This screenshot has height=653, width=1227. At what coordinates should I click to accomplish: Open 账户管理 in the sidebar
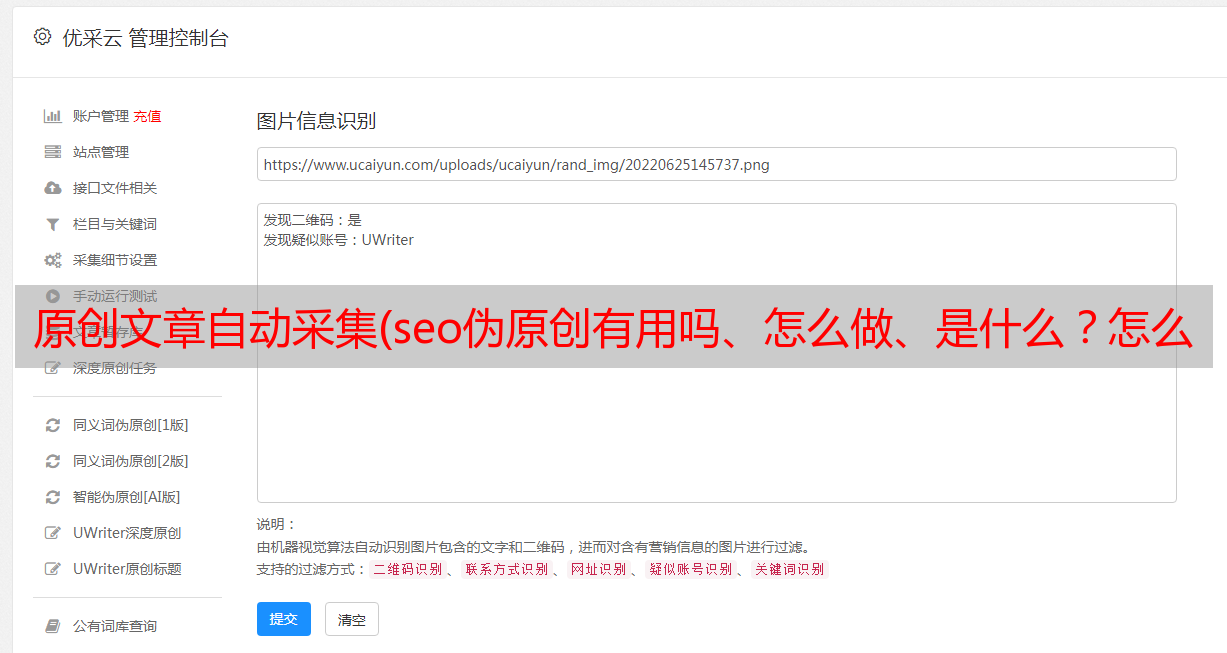[101, 116]
